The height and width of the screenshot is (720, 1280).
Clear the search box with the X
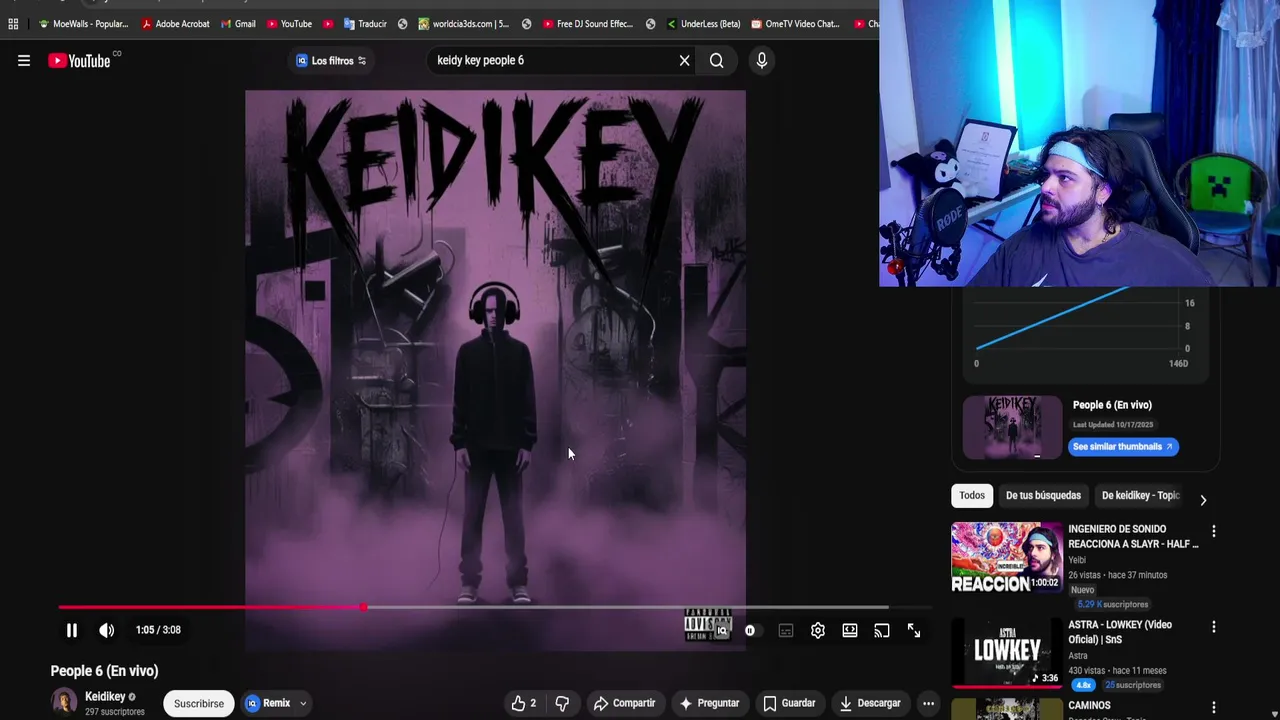pyautogui.click(x=684, y=61)
